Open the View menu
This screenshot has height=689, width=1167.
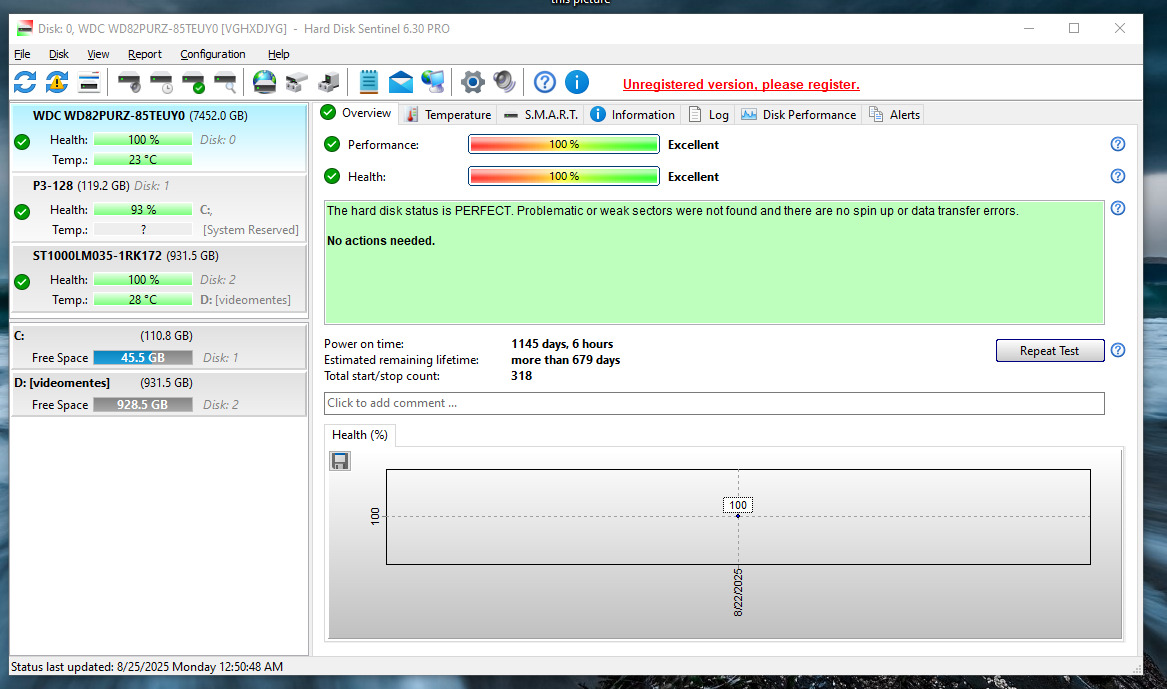98,54
